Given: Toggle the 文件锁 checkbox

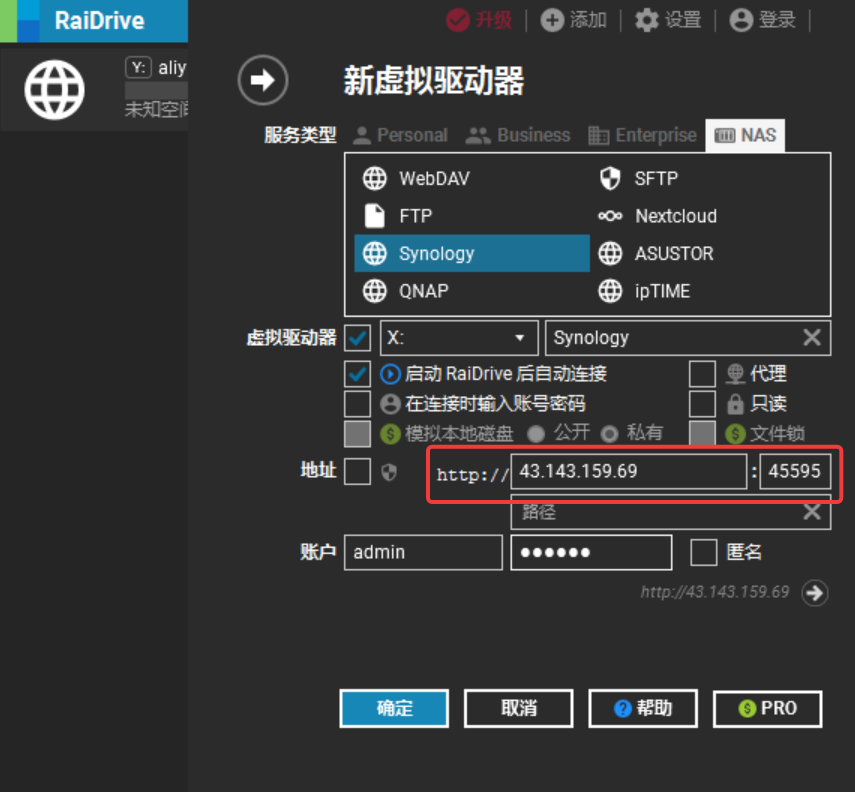Looking at the screenshot, I should pos(702,434).
